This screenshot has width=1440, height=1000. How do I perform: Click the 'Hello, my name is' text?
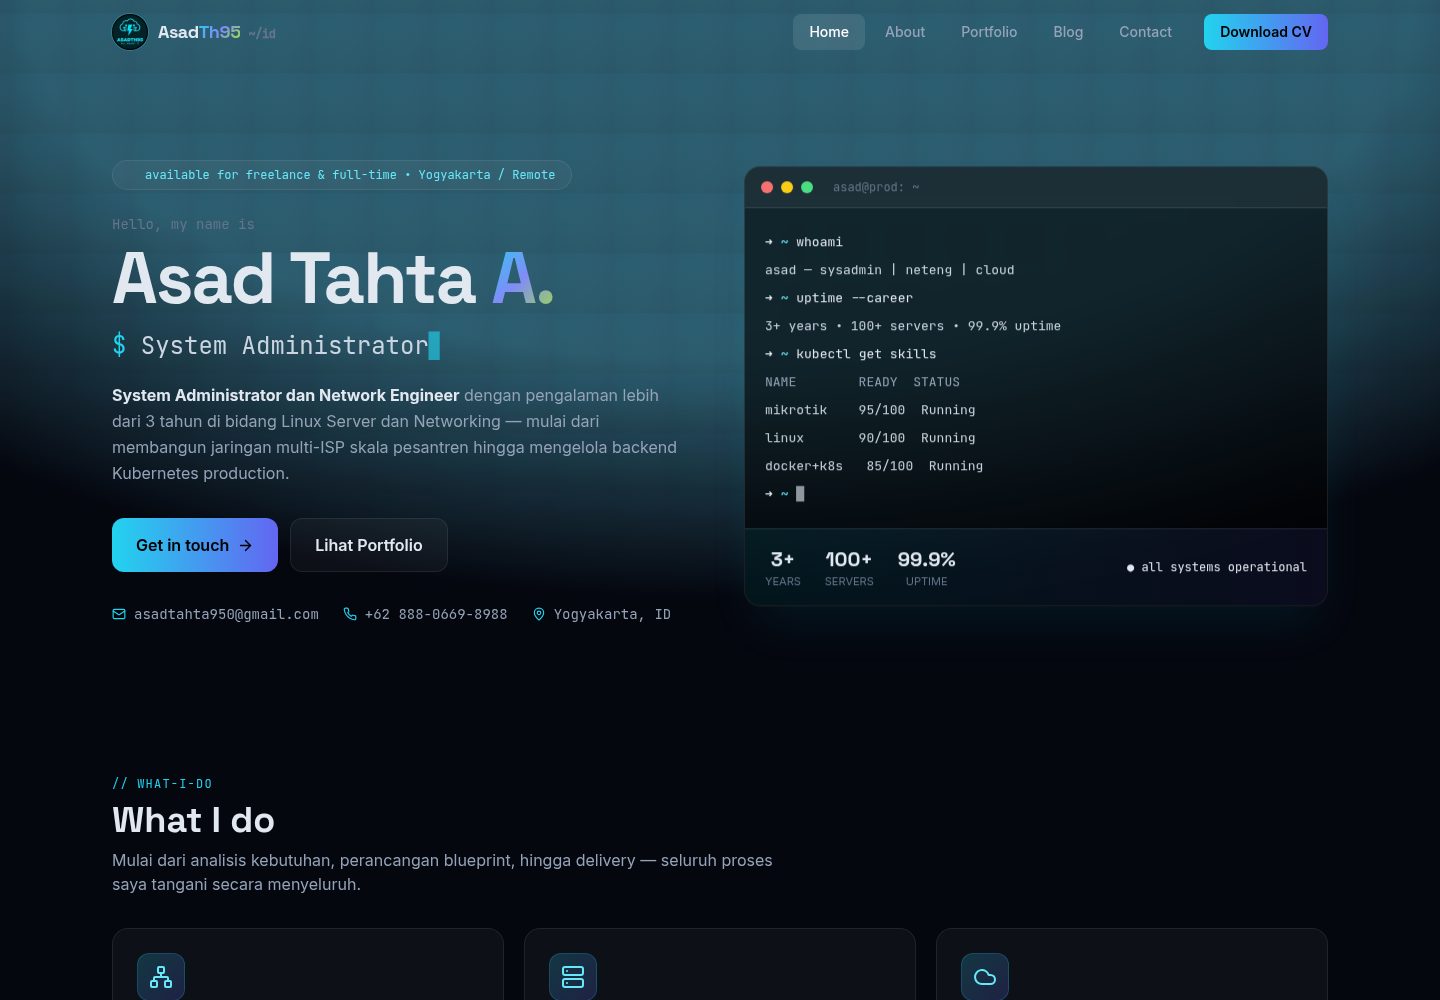tap(183, 225)
